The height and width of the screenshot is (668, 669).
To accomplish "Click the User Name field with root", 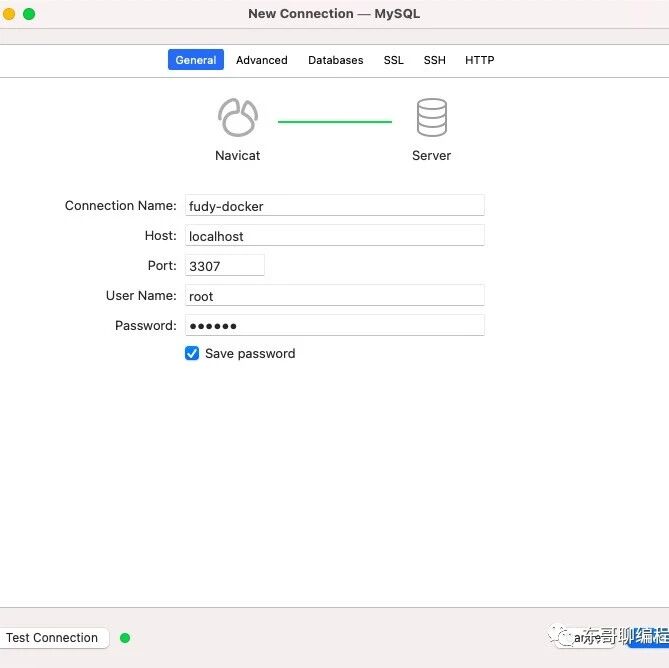I will pos(334,295).
